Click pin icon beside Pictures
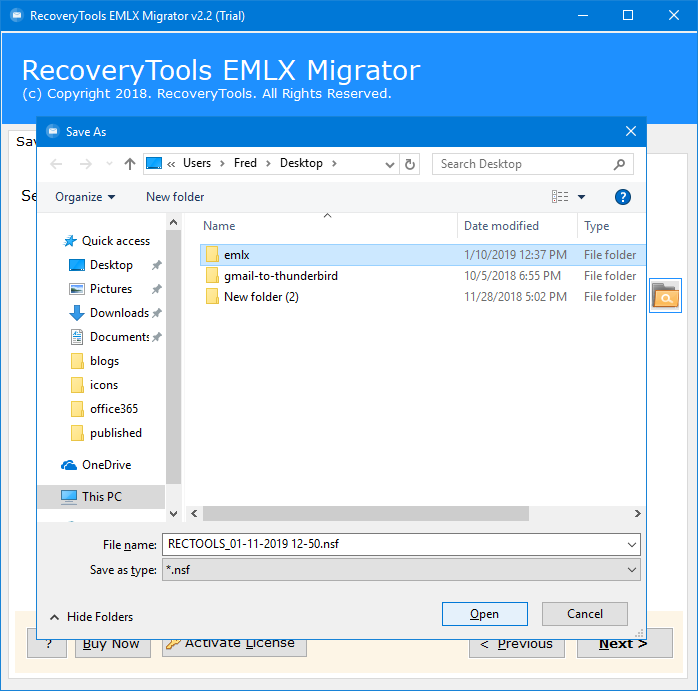Screen dimensions: 698x691 [x=156, y=289]
